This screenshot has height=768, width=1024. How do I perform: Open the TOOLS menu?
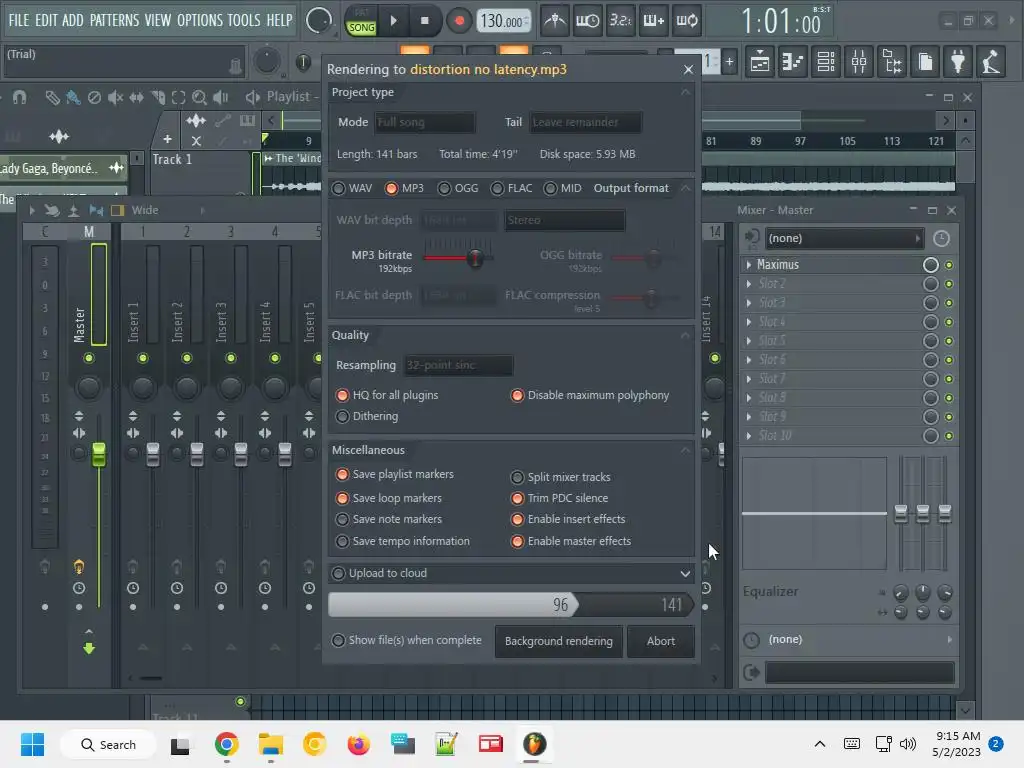tap(244, 20)
